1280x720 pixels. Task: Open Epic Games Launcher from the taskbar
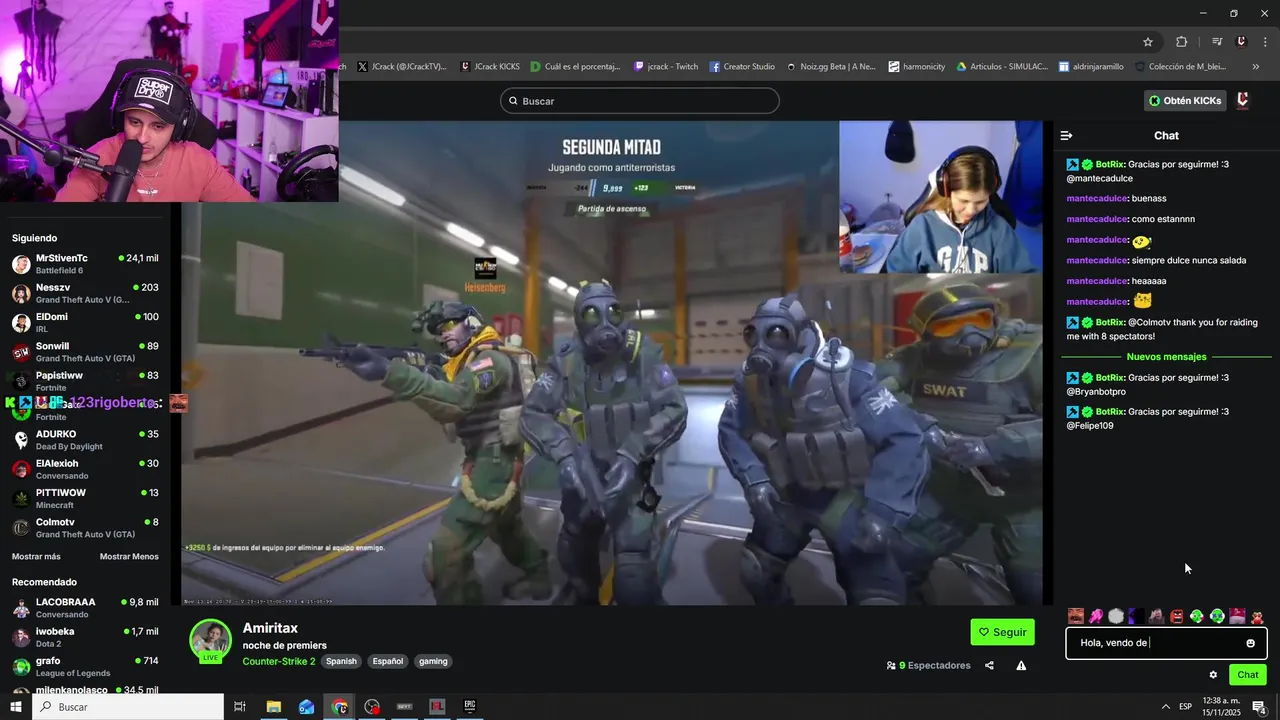click(x=469, y=707)
